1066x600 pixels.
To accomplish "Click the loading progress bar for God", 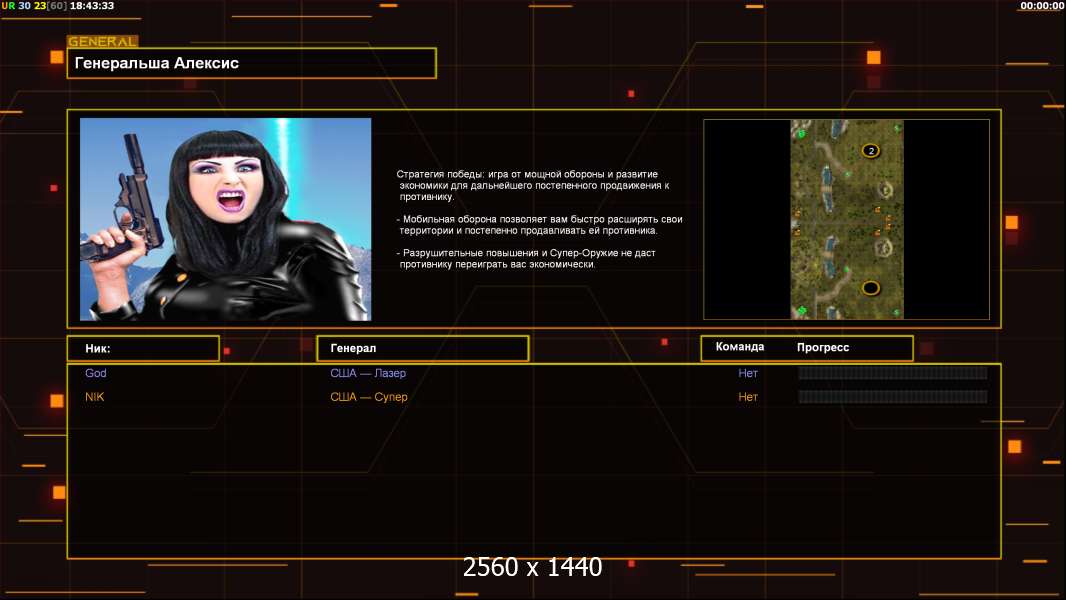I will [892, 373].
